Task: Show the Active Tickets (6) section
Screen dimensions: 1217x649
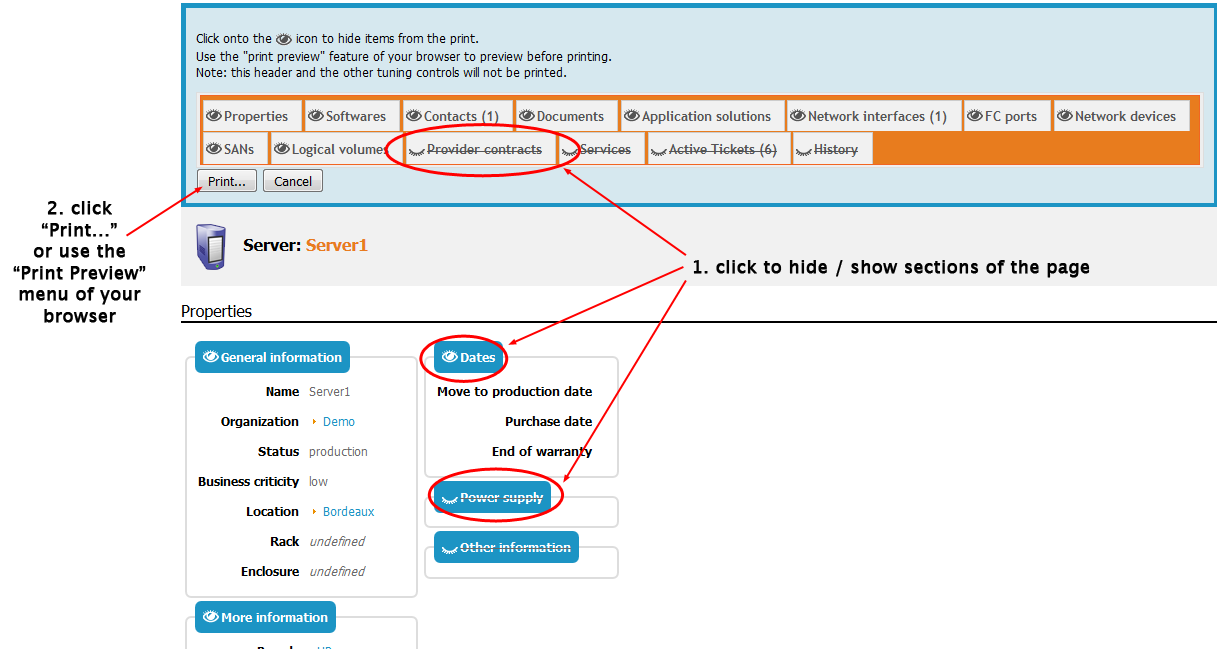Action: click(661, 148)
